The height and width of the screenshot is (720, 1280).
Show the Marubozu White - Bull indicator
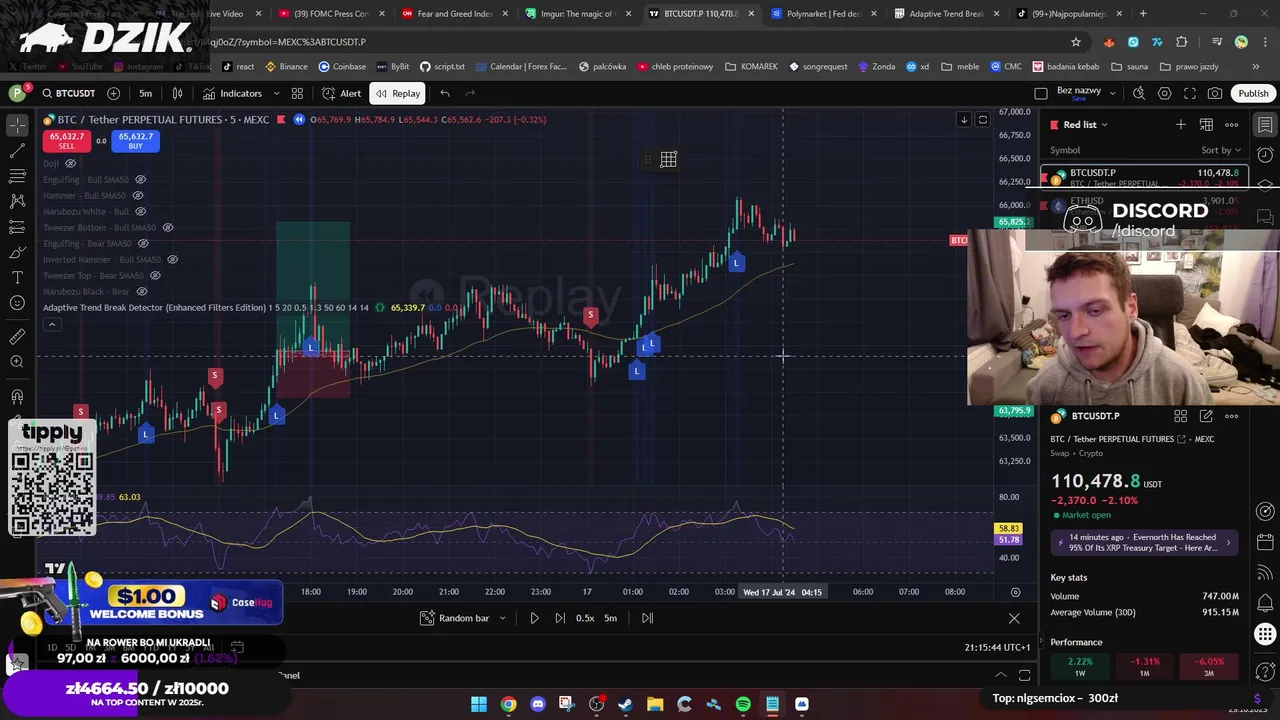coord(141,211)
